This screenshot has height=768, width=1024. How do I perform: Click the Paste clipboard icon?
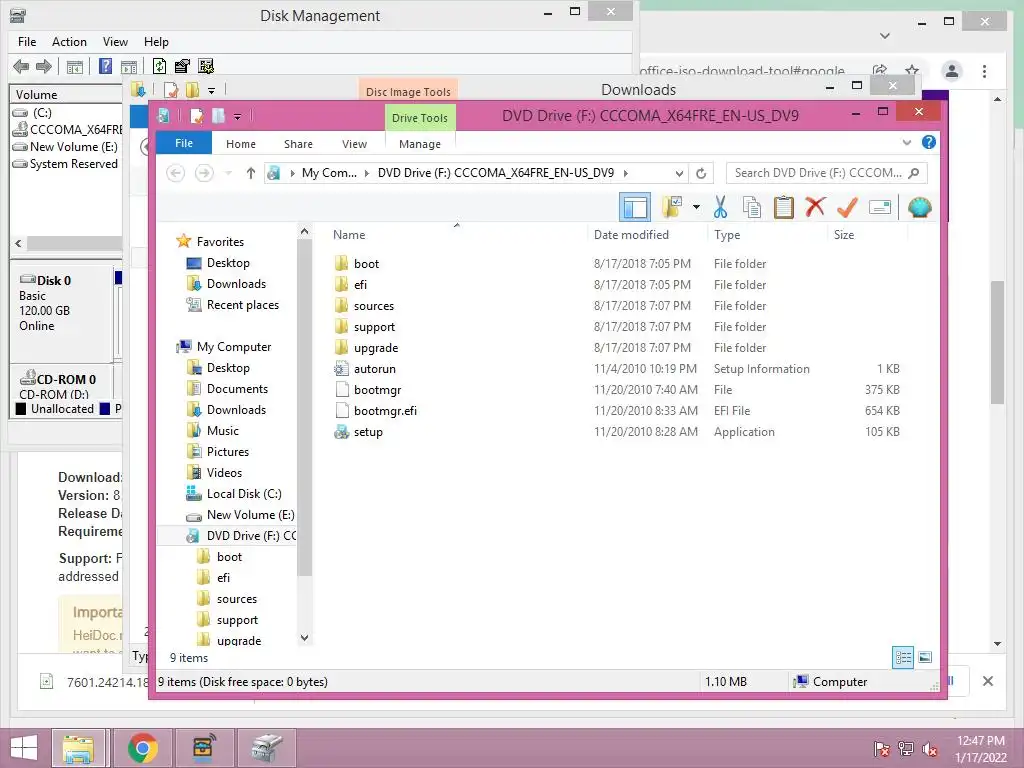click(784, 207)
